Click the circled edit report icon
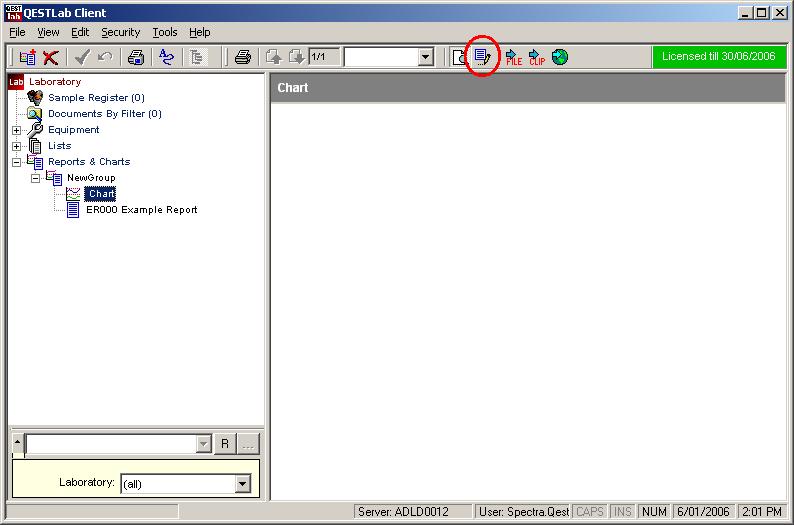Image resolution: width=794 pixels, height=525 pixels. tap(483, 57)
